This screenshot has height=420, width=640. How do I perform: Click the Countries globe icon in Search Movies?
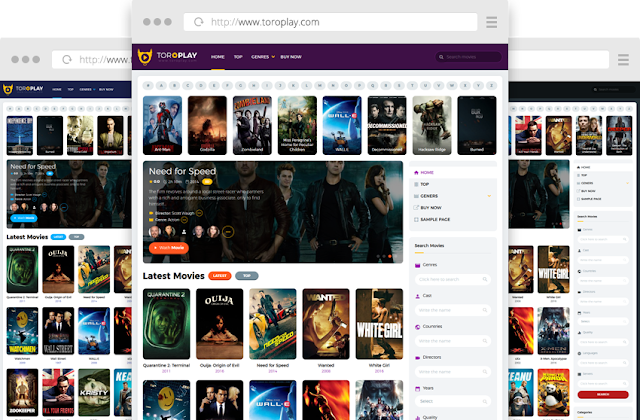coord(418,327)
